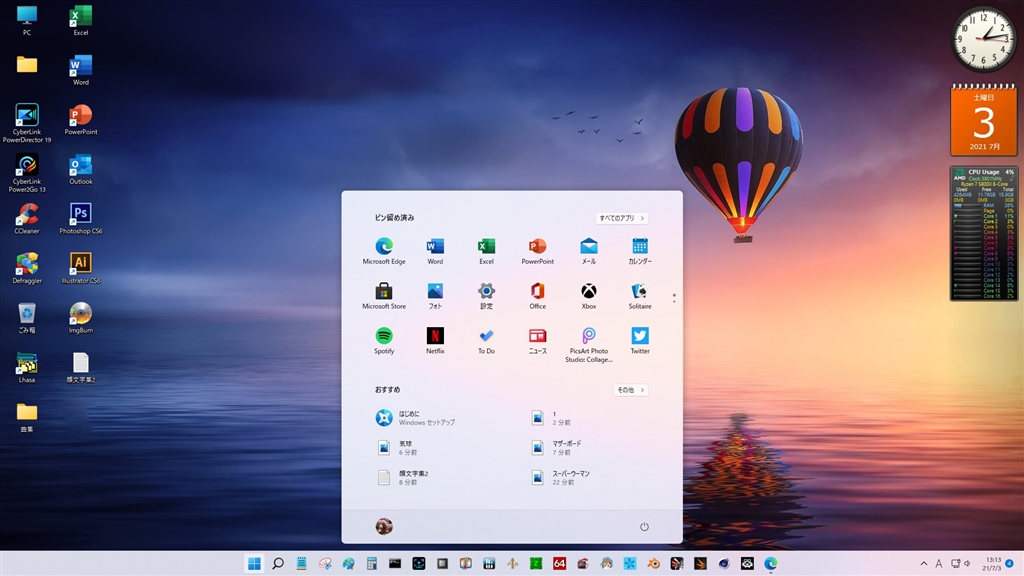The width and height of the screenshot is (1024, 576).
Task: Launch Microsoft Store from pinned apps
Action: 384,292
